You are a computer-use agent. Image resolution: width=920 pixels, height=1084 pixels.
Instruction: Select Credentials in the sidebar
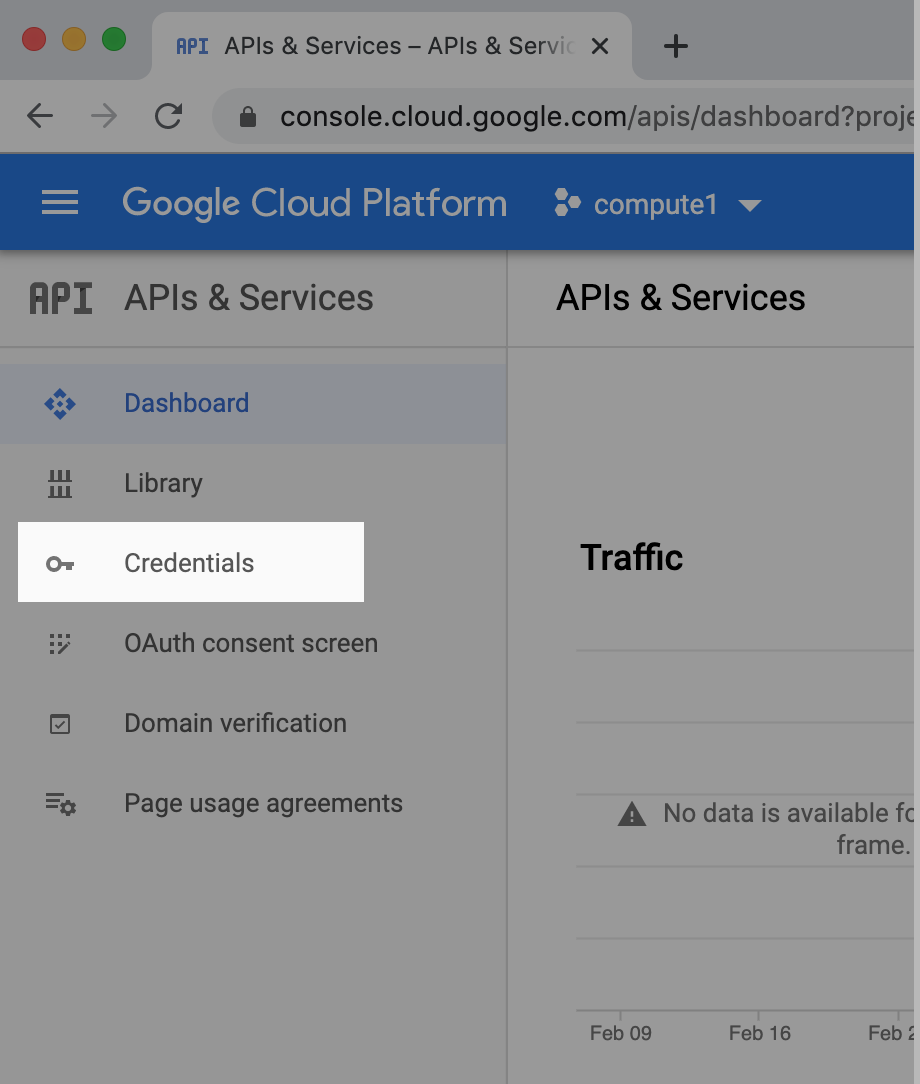click(x=189, y=564)
